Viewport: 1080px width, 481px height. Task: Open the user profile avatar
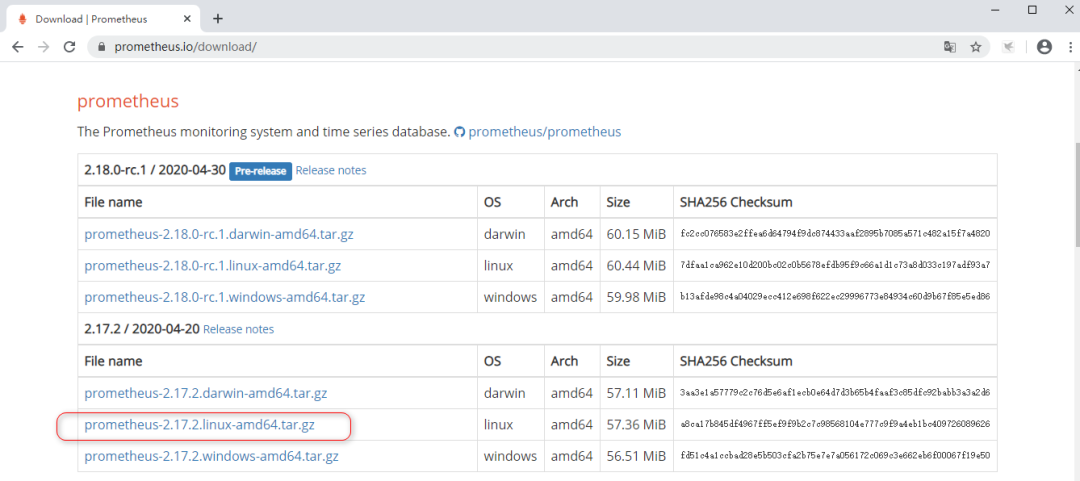1044,47
